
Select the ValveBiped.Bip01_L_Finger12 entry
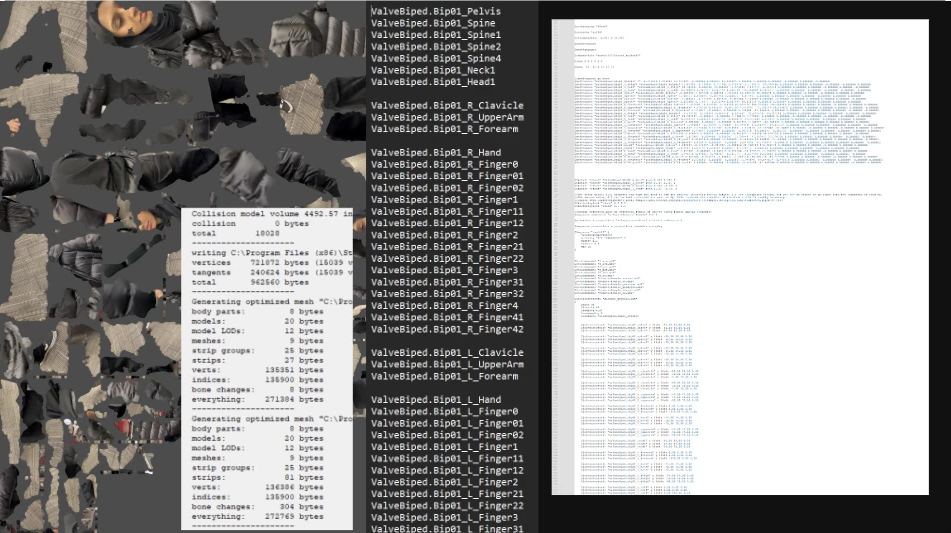pyautogui.click(x=448, y=471)
